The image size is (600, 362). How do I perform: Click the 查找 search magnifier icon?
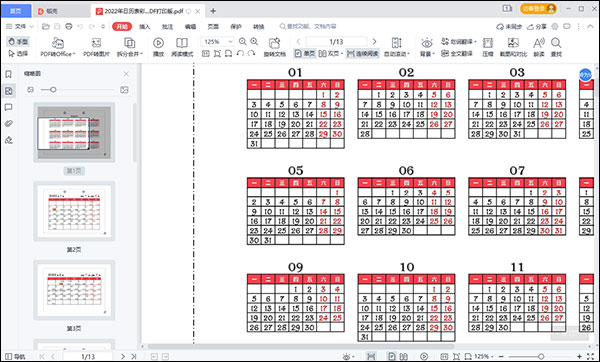(556, 47)
